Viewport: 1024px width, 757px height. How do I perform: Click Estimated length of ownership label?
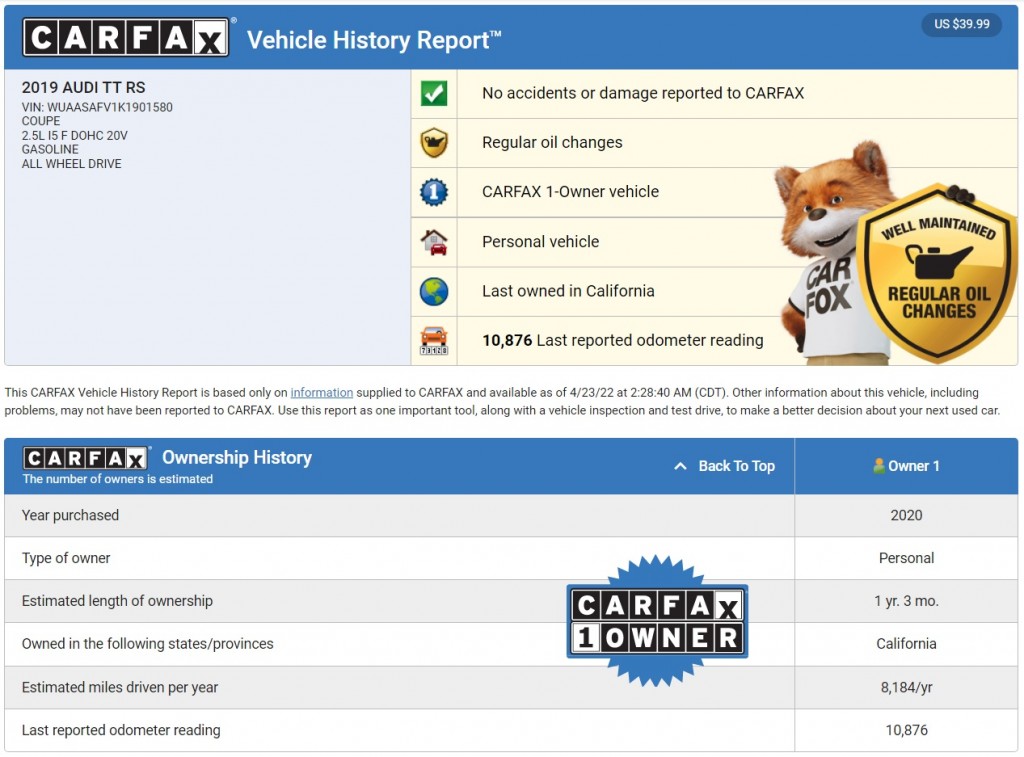point(118,601)
